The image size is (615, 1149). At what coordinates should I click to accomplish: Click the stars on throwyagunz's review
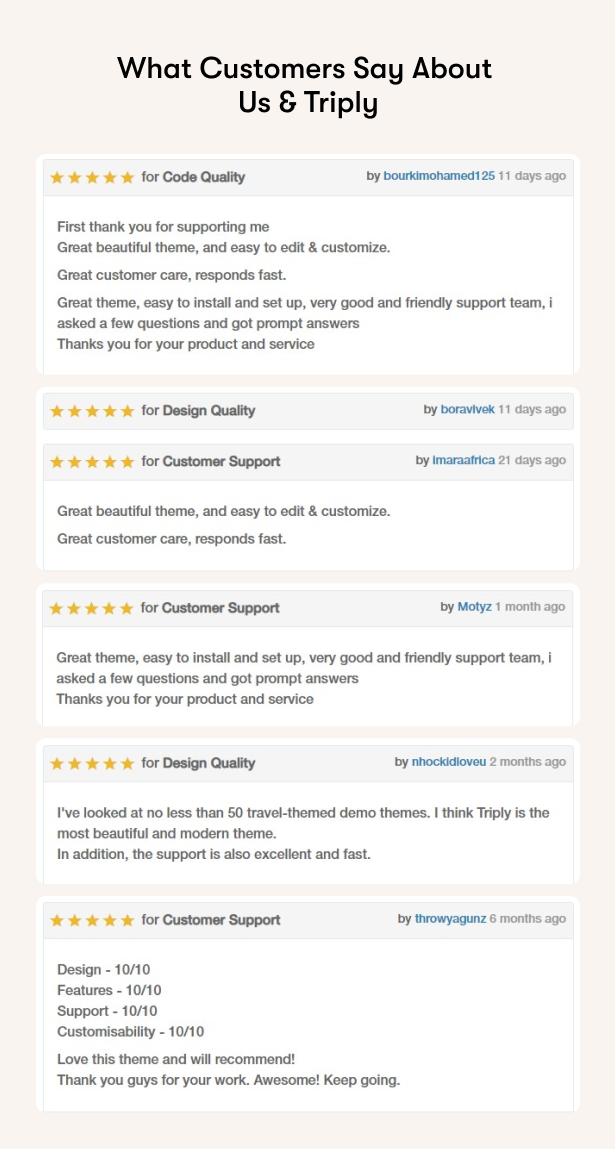tap(92, 920)
